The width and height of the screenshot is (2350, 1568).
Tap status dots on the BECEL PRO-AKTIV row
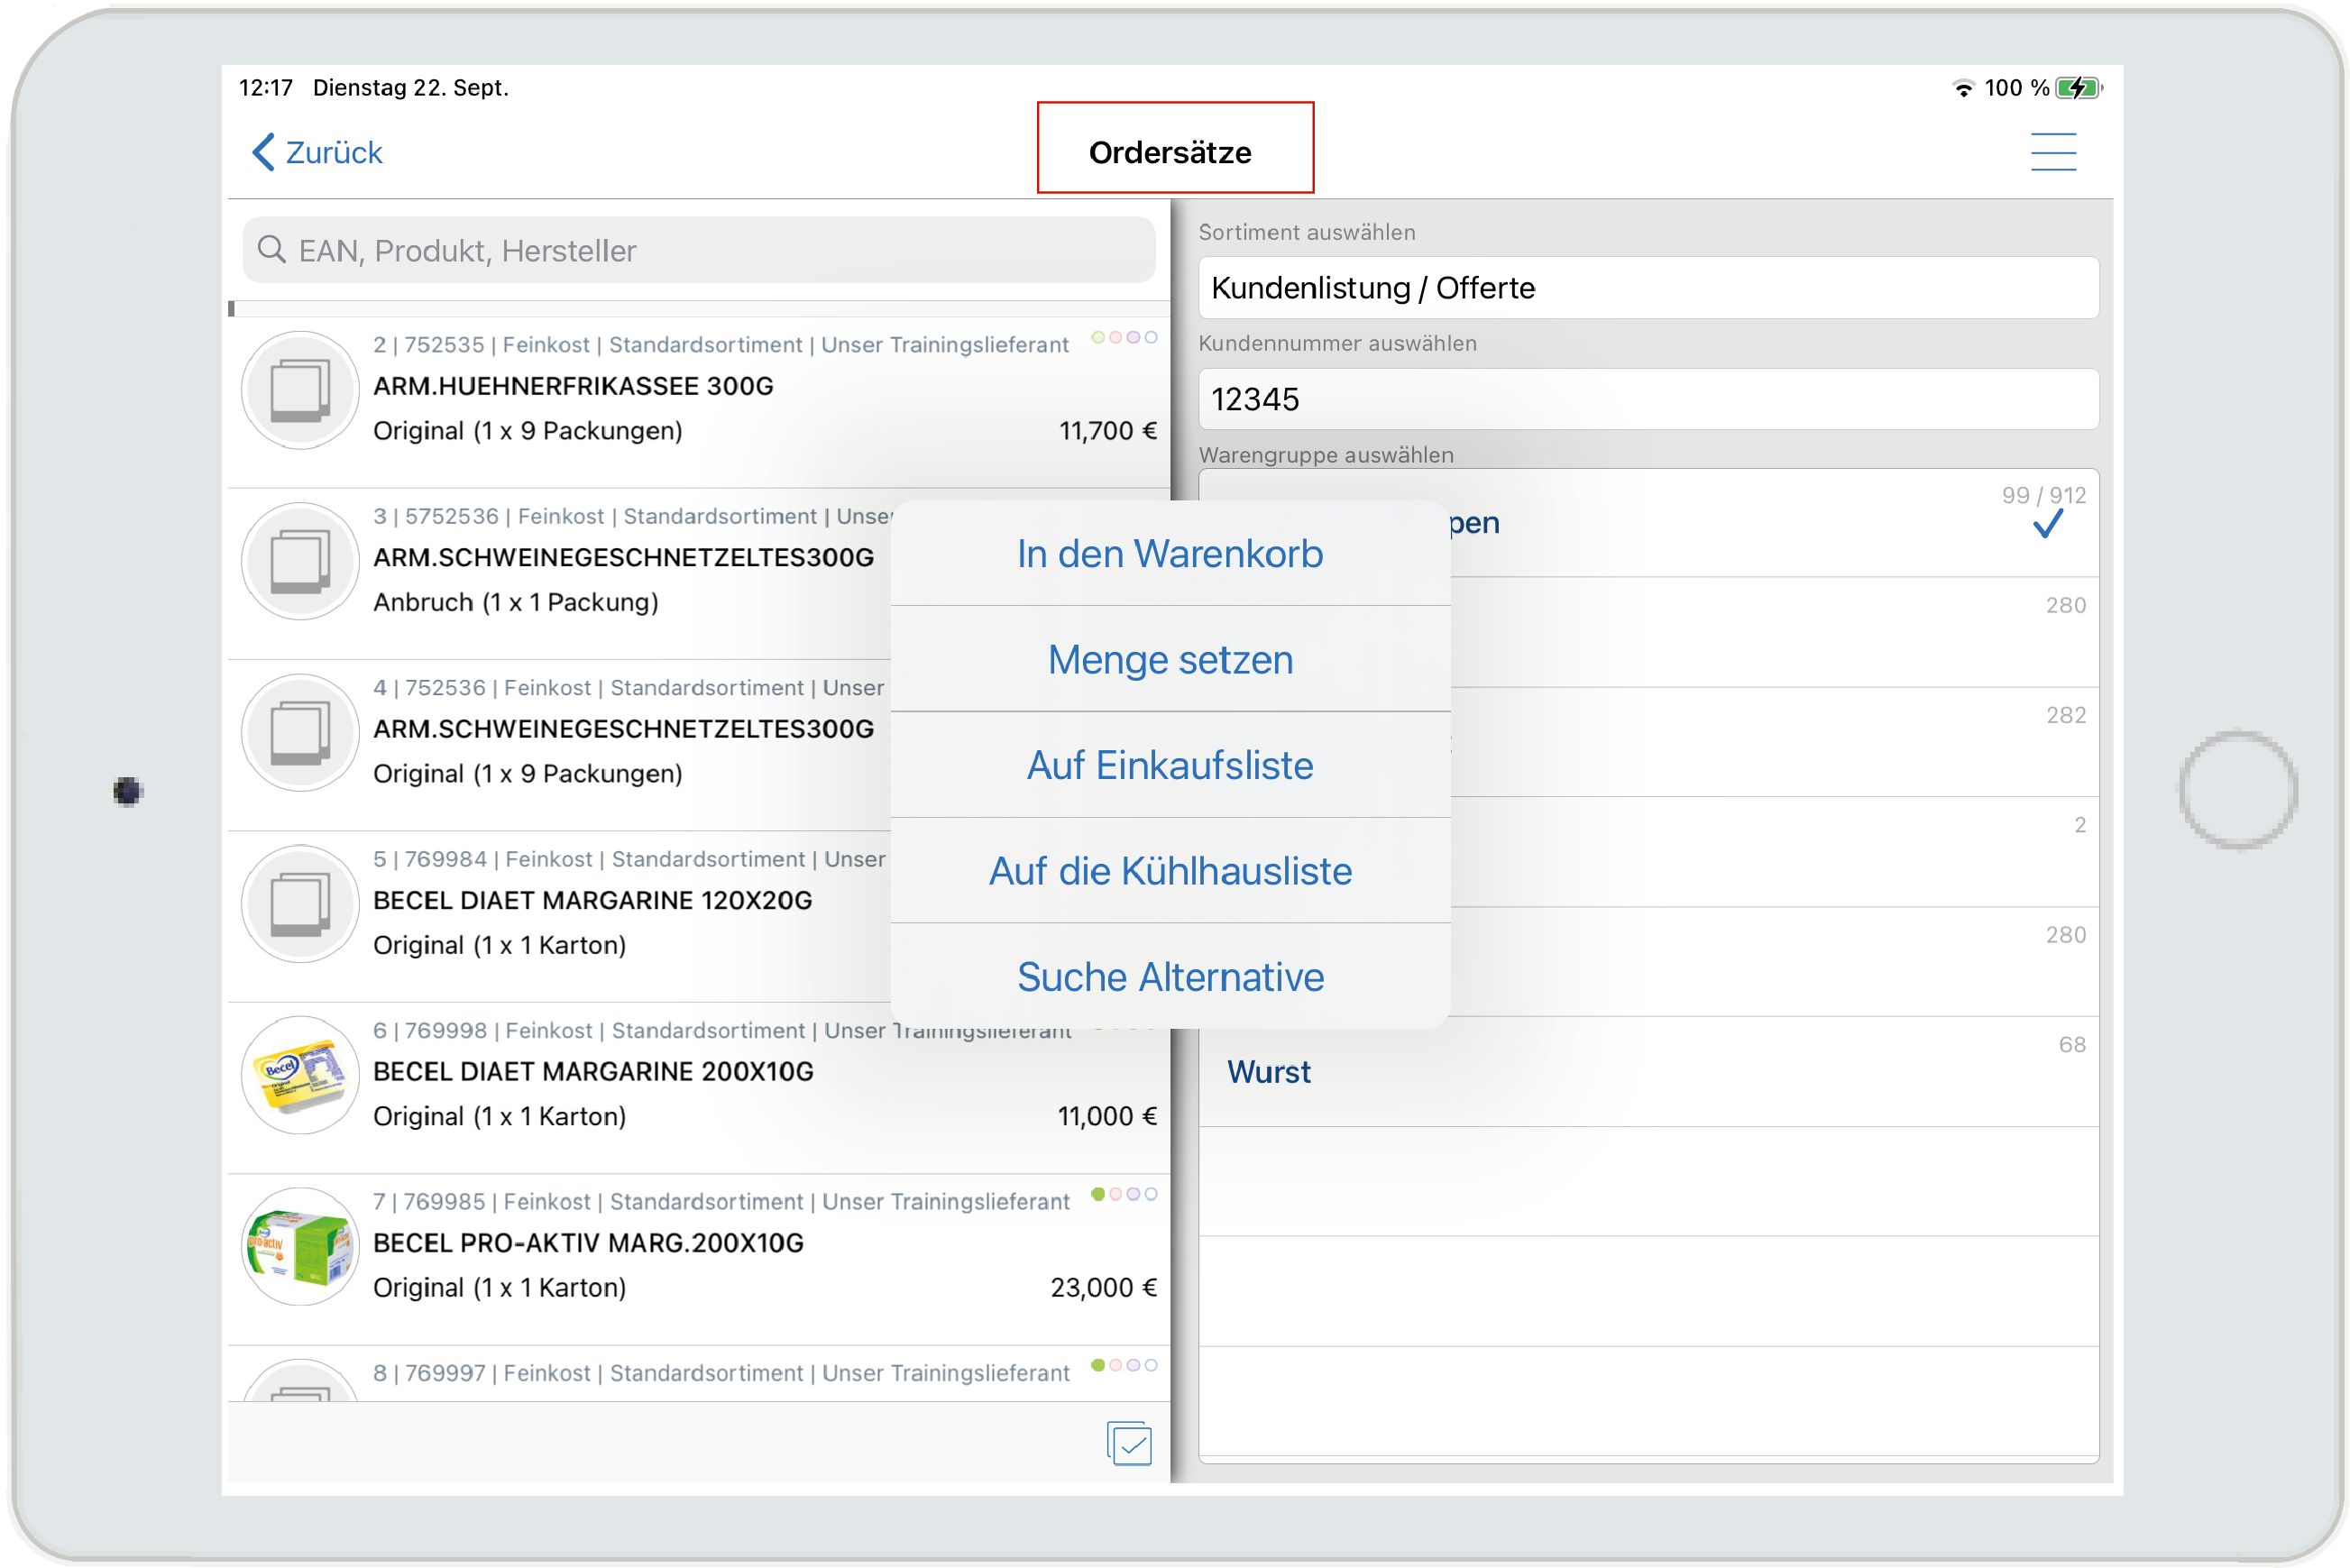1124,1194
